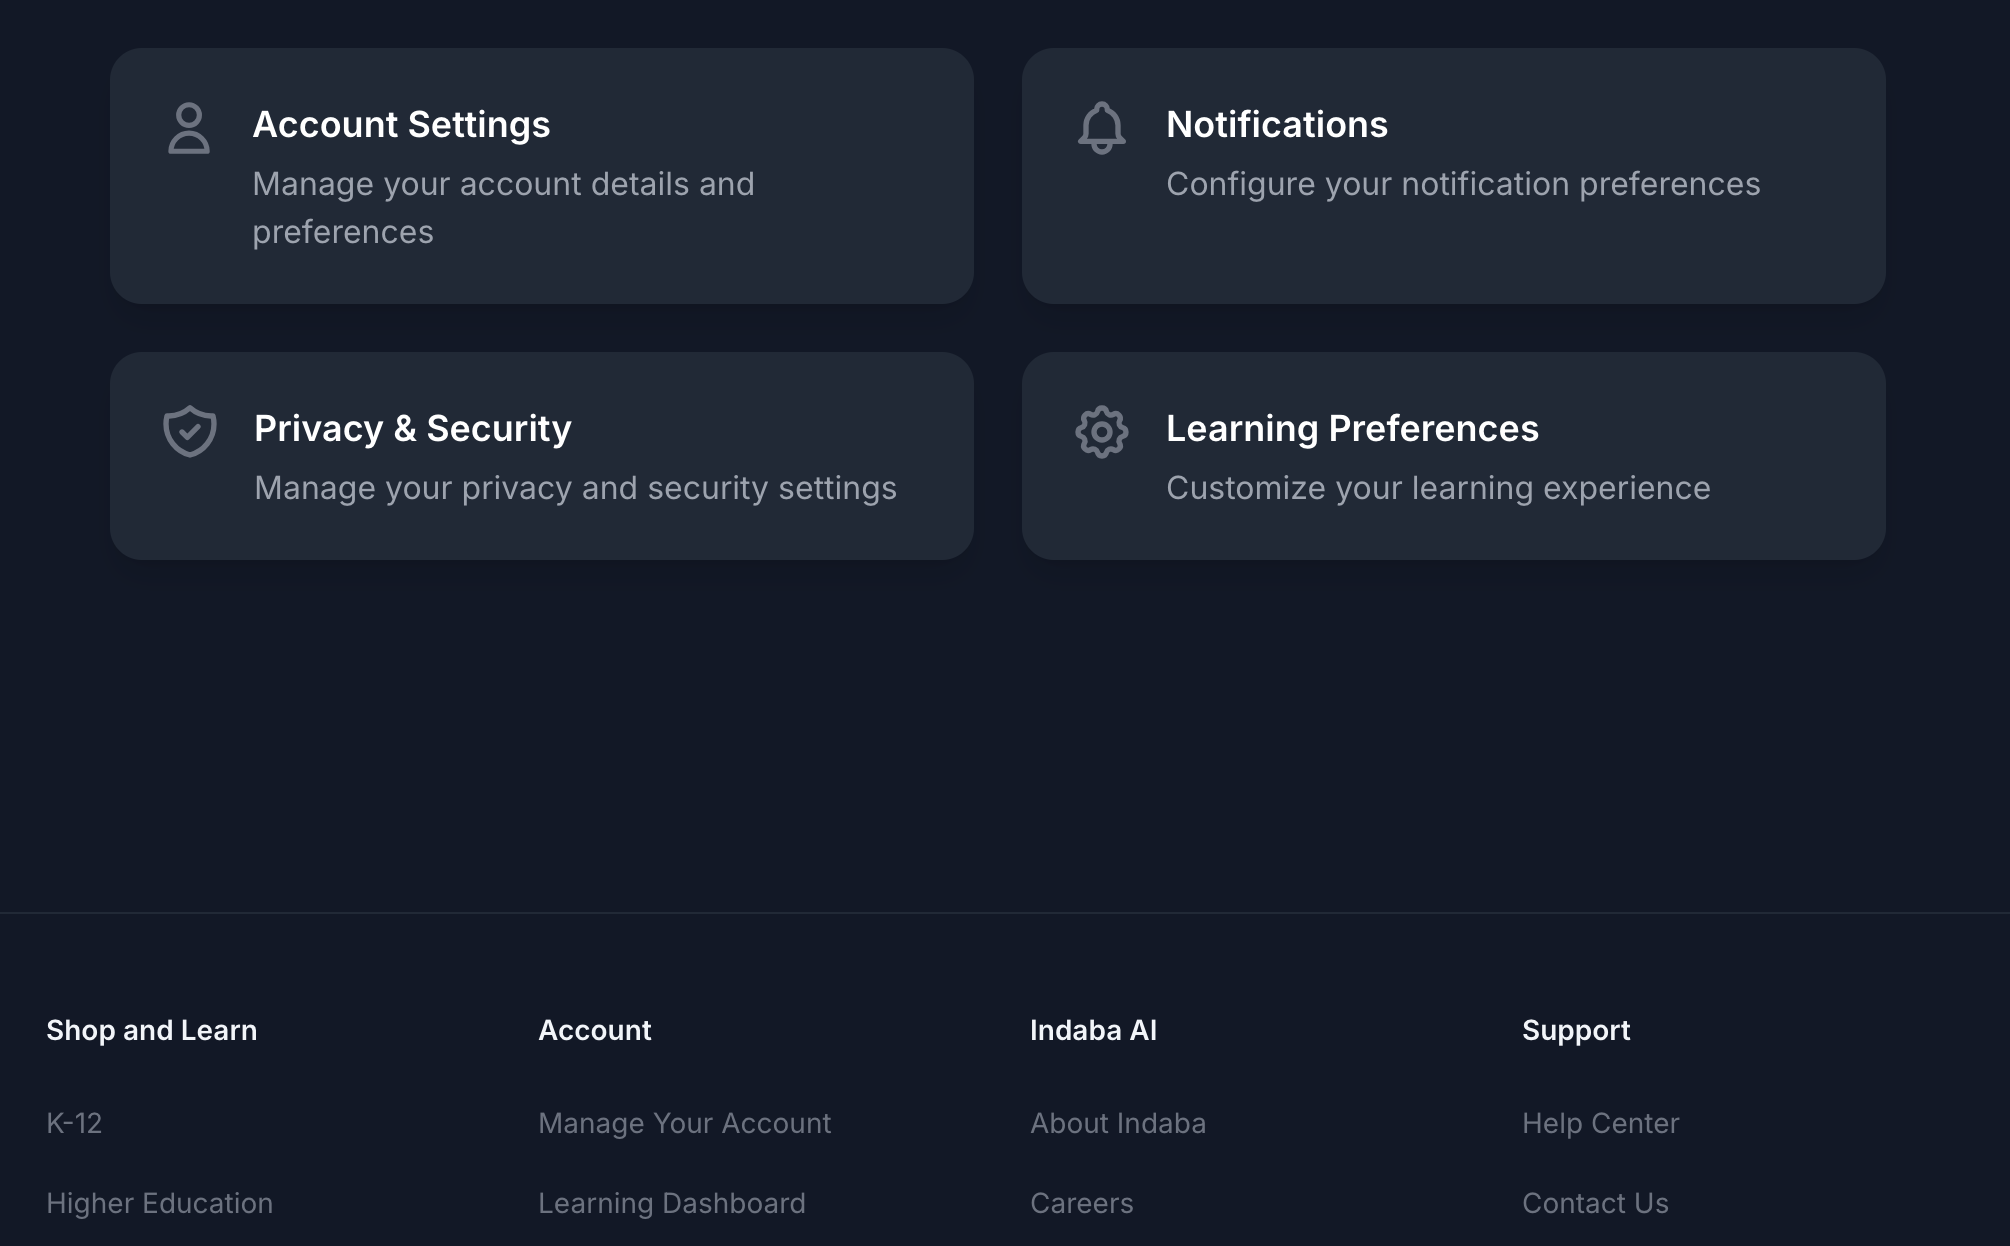Open the K-12 footer link
The width and height of the screenshot is (2010, 1246).
coord(74,1124)
